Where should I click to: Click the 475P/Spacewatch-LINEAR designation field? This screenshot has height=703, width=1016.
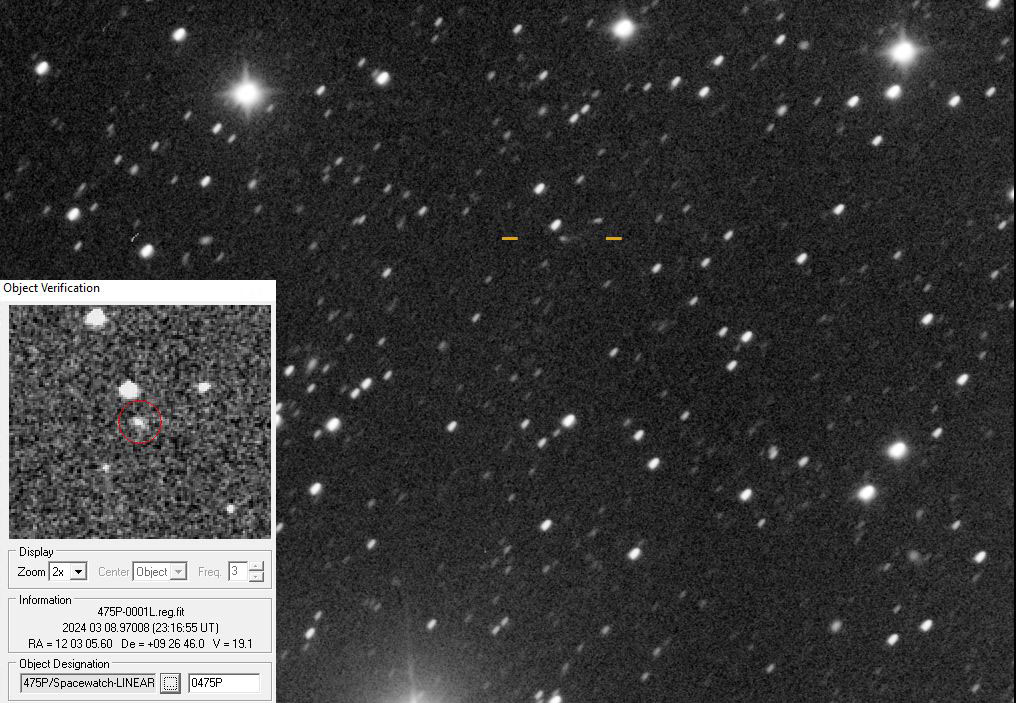(89, 683)
